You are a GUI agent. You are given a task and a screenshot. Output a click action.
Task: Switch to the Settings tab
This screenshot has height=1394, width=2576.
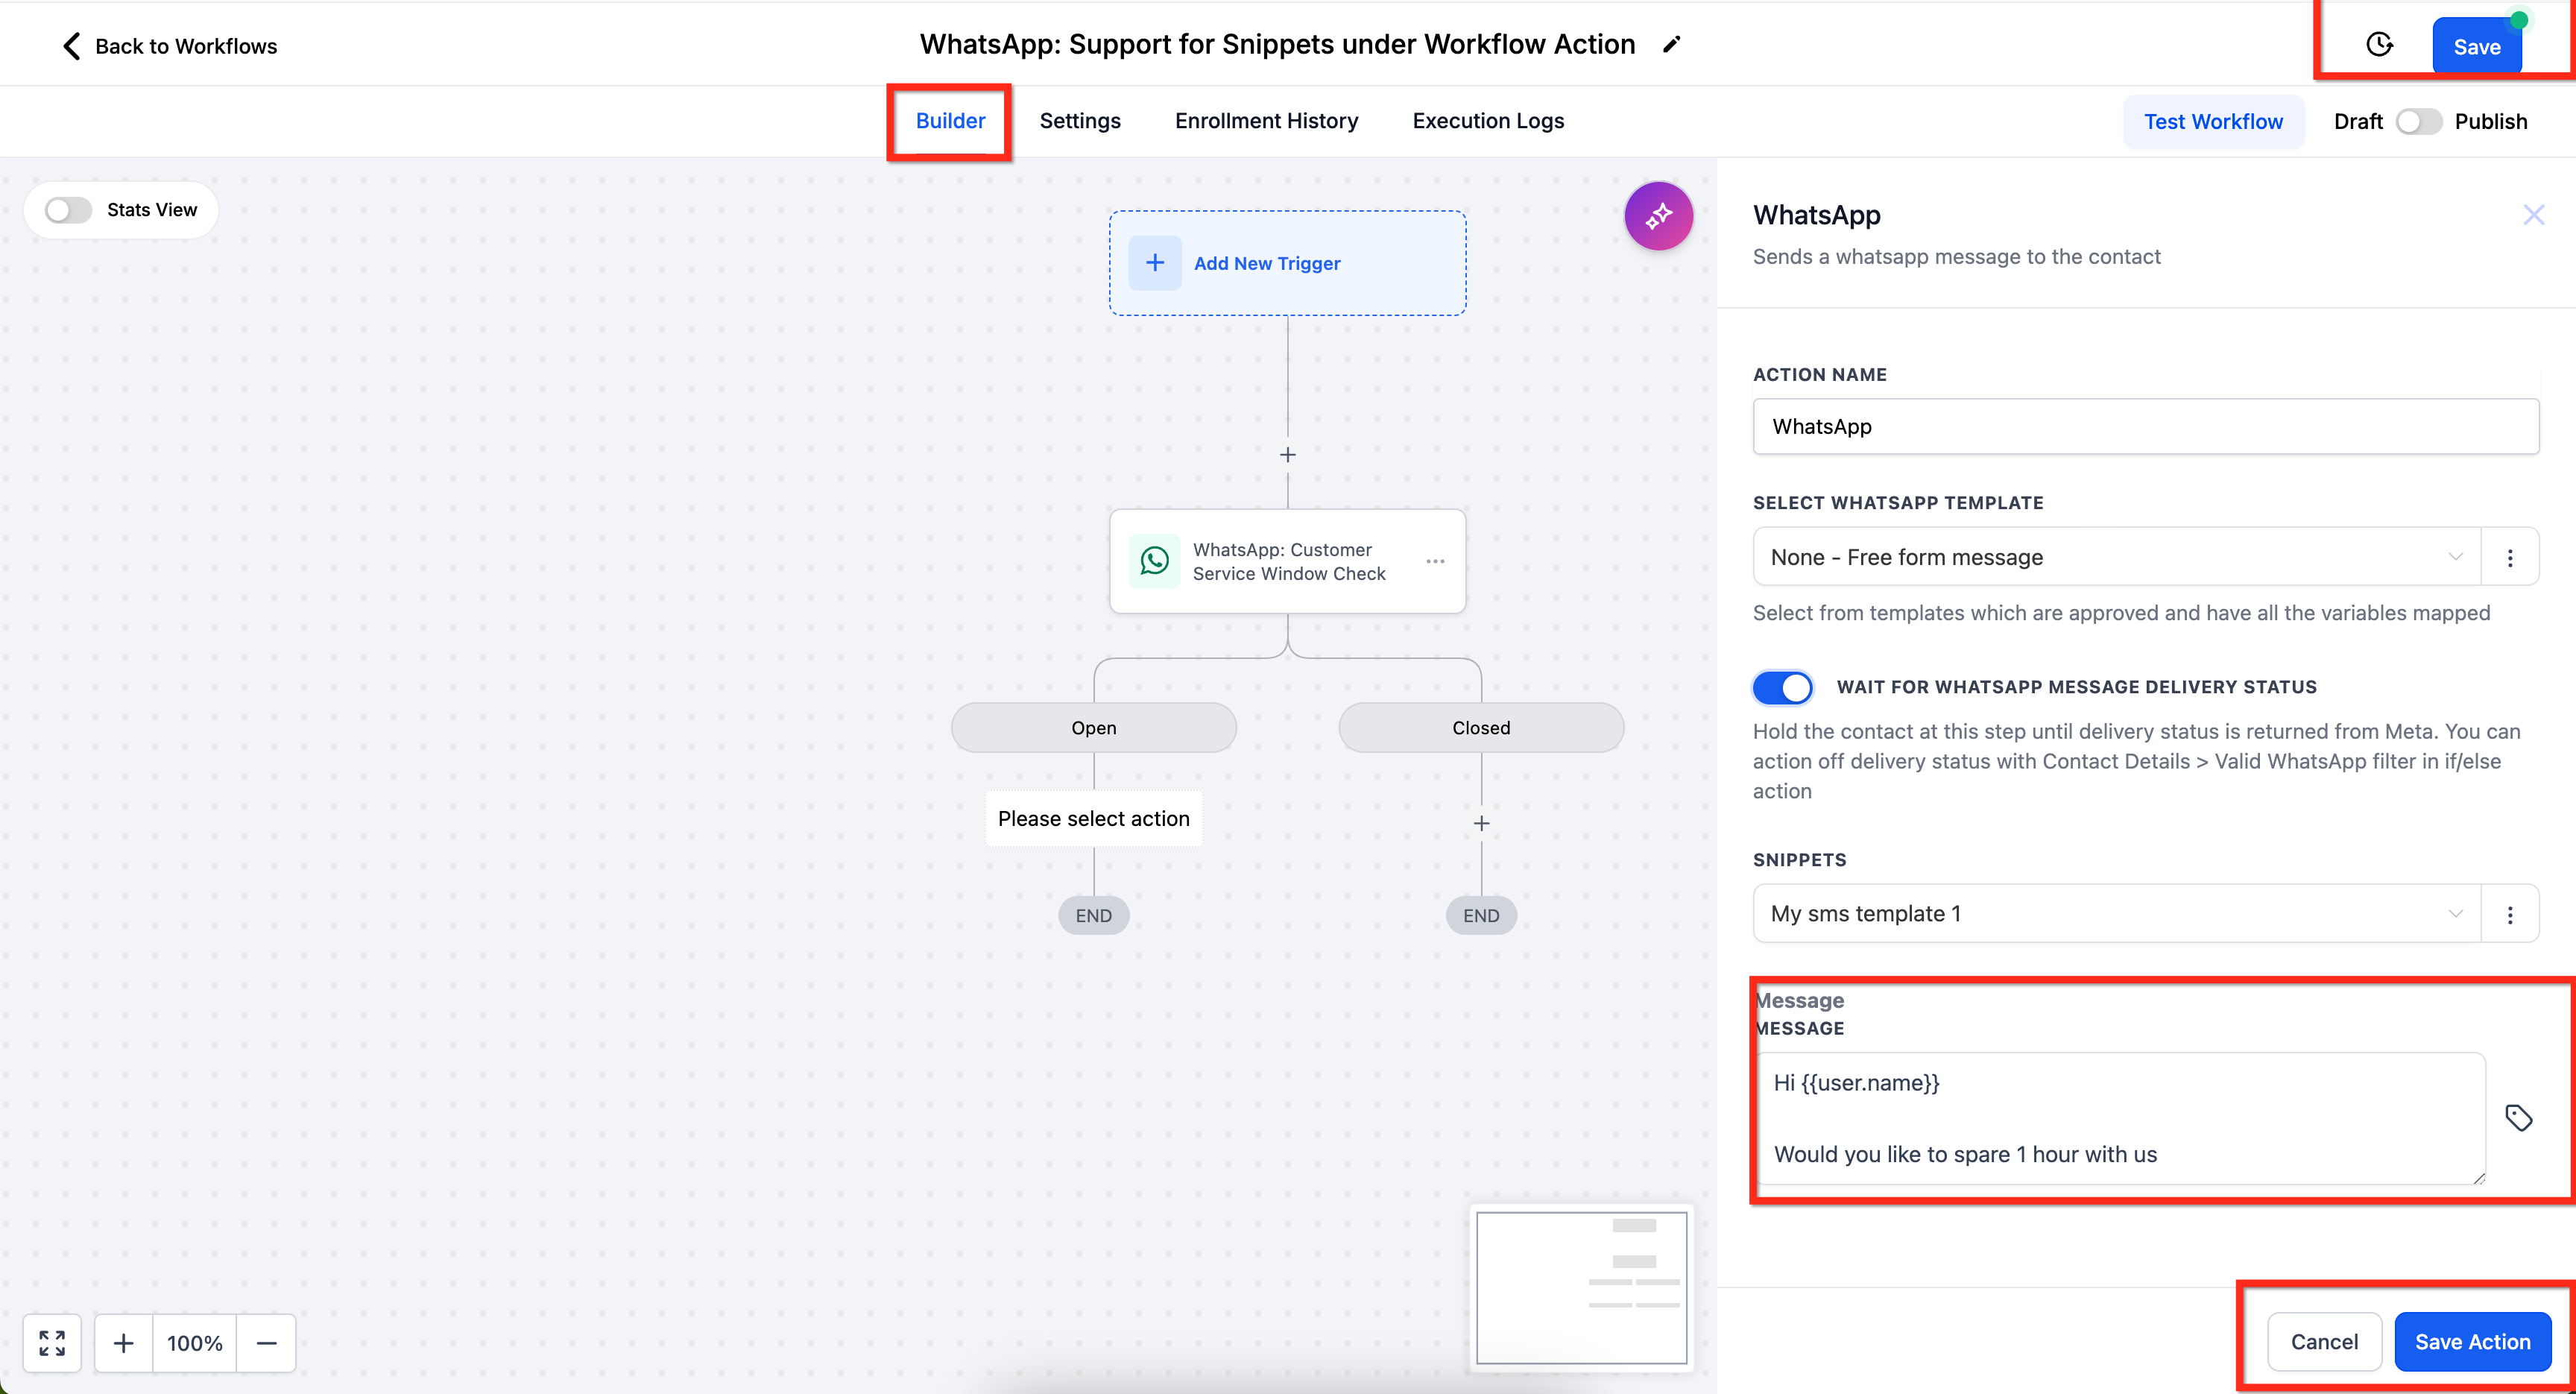(1080, 121)
